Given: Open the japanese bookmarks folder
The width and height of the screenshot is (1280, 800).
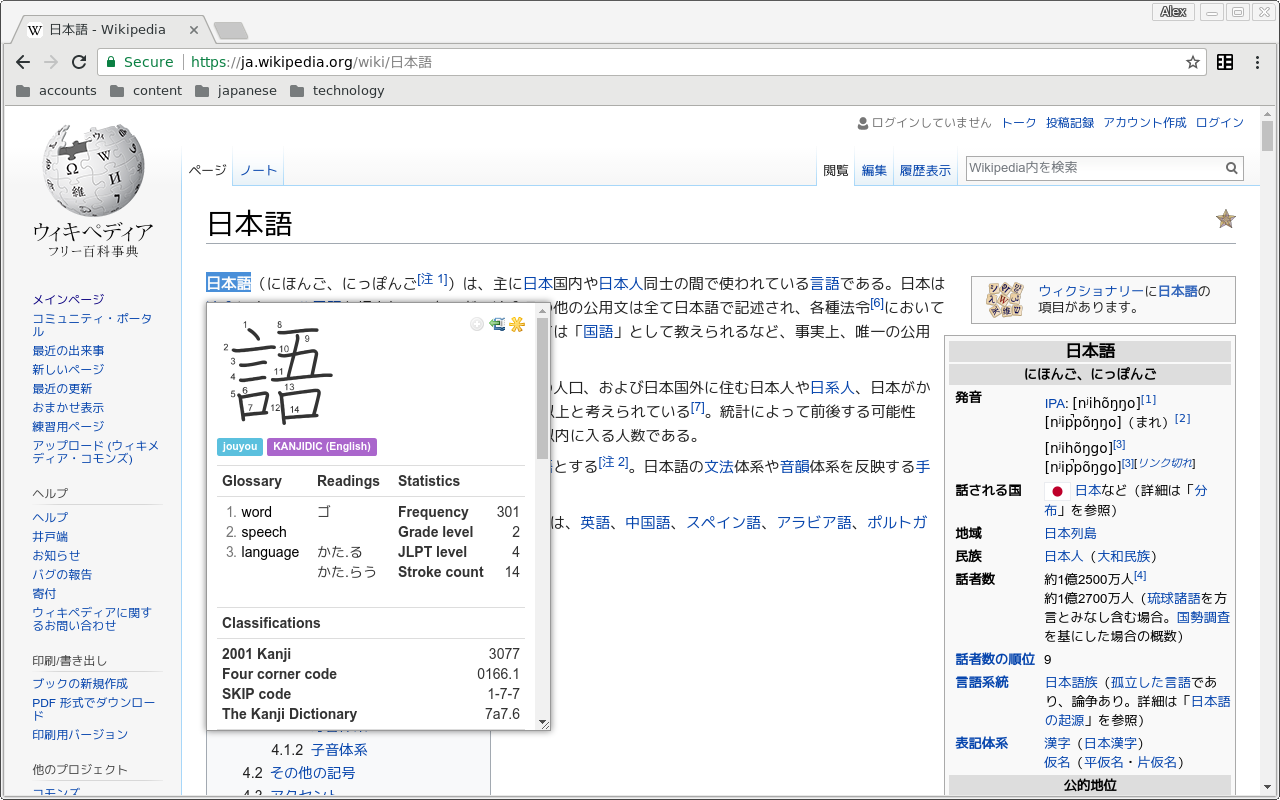Looking at the screenshot, I should point(236,90).
